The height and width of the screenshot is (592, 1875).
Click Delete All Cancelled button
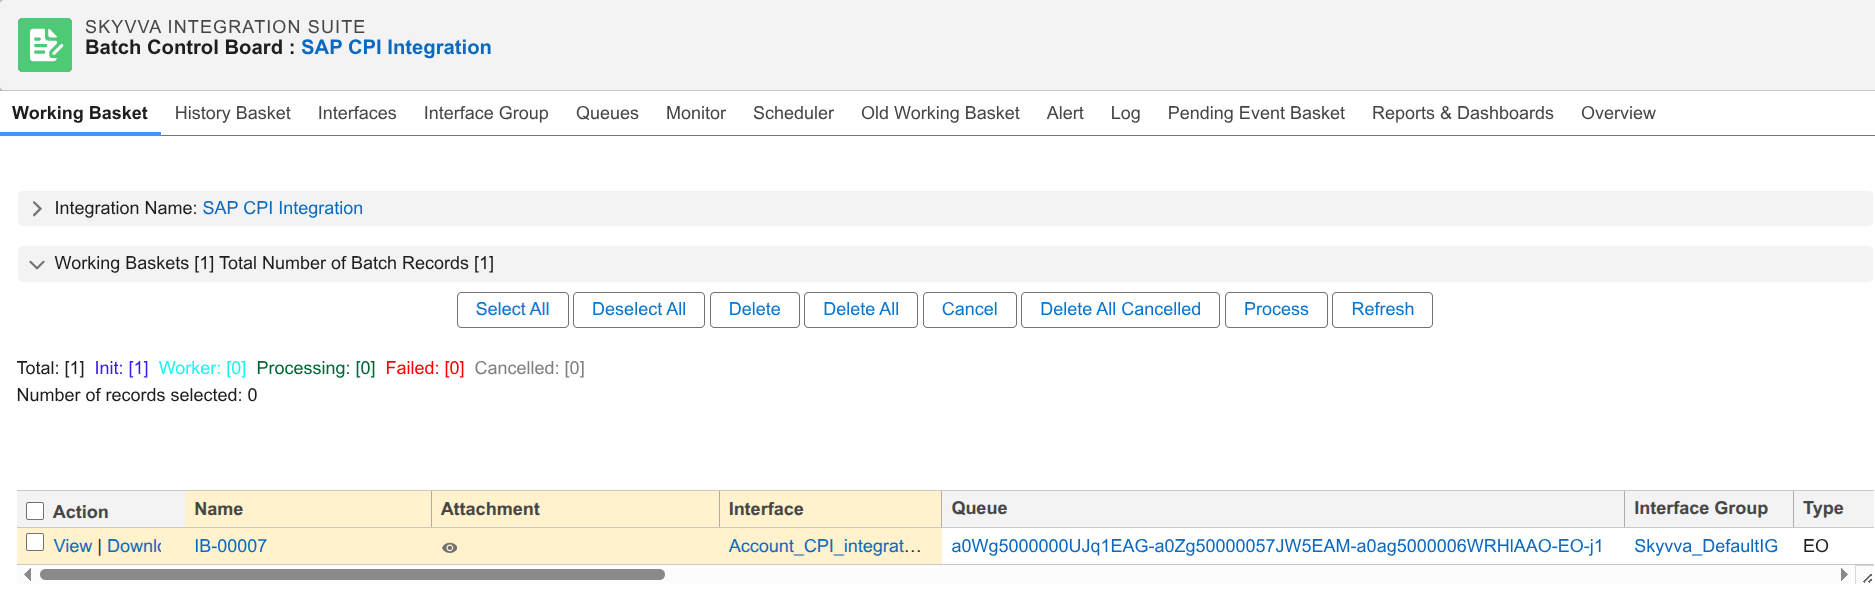point(1120,310)
